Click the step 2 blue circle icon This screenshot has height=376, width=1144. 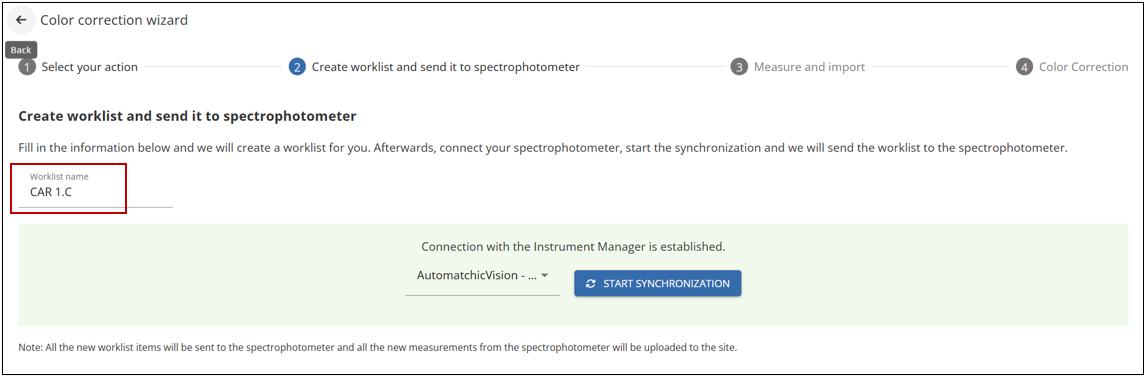(297, 67)
